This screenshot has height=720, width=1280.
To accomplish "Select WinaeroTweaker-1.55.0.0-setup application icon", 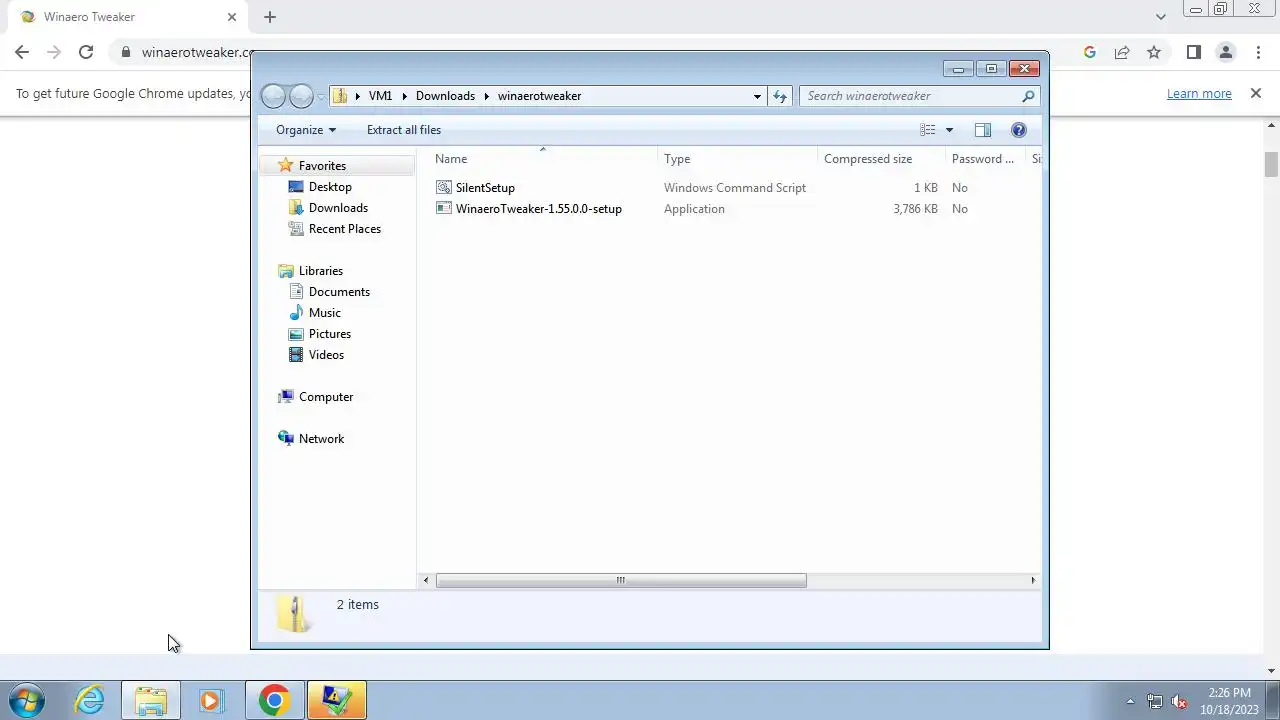I will (444, 209).
